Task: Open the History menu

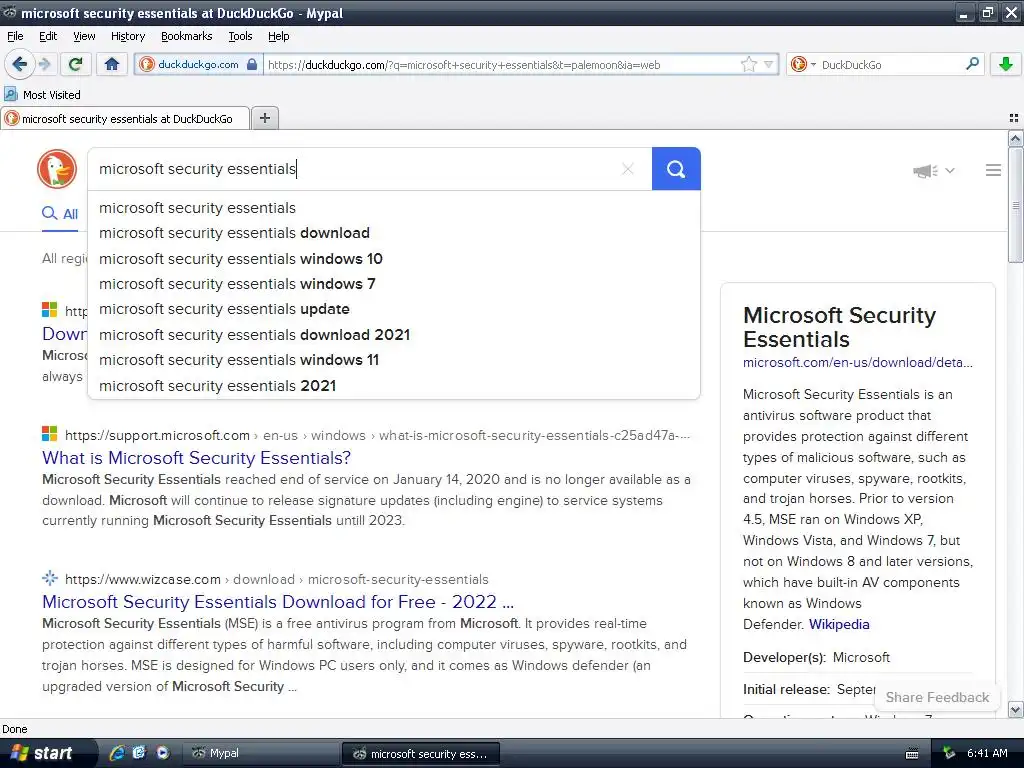Action: click(x=127, y=36)
